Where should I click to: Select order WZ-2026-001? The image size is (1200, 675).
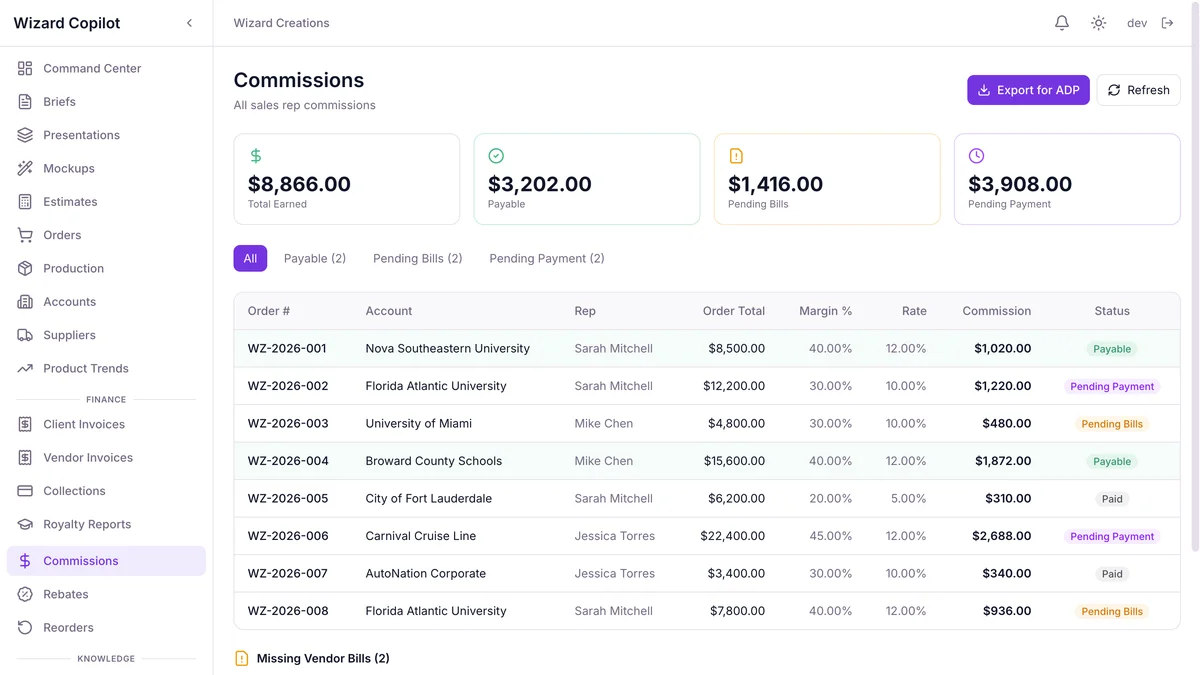(287, 349)
